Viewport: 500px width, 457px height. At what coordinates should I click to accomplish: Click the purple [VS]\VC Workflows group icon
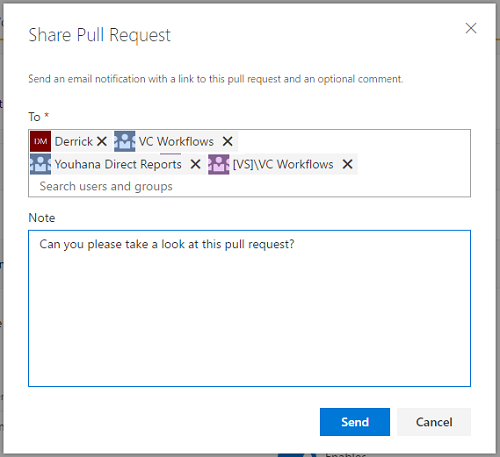click(x=219, y=164)
